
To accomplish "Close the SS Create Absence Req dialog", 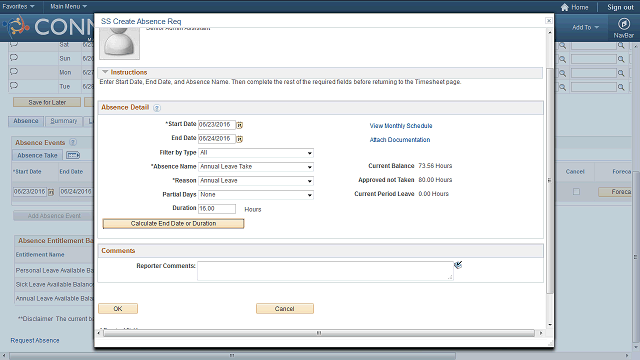I will 549,21.
